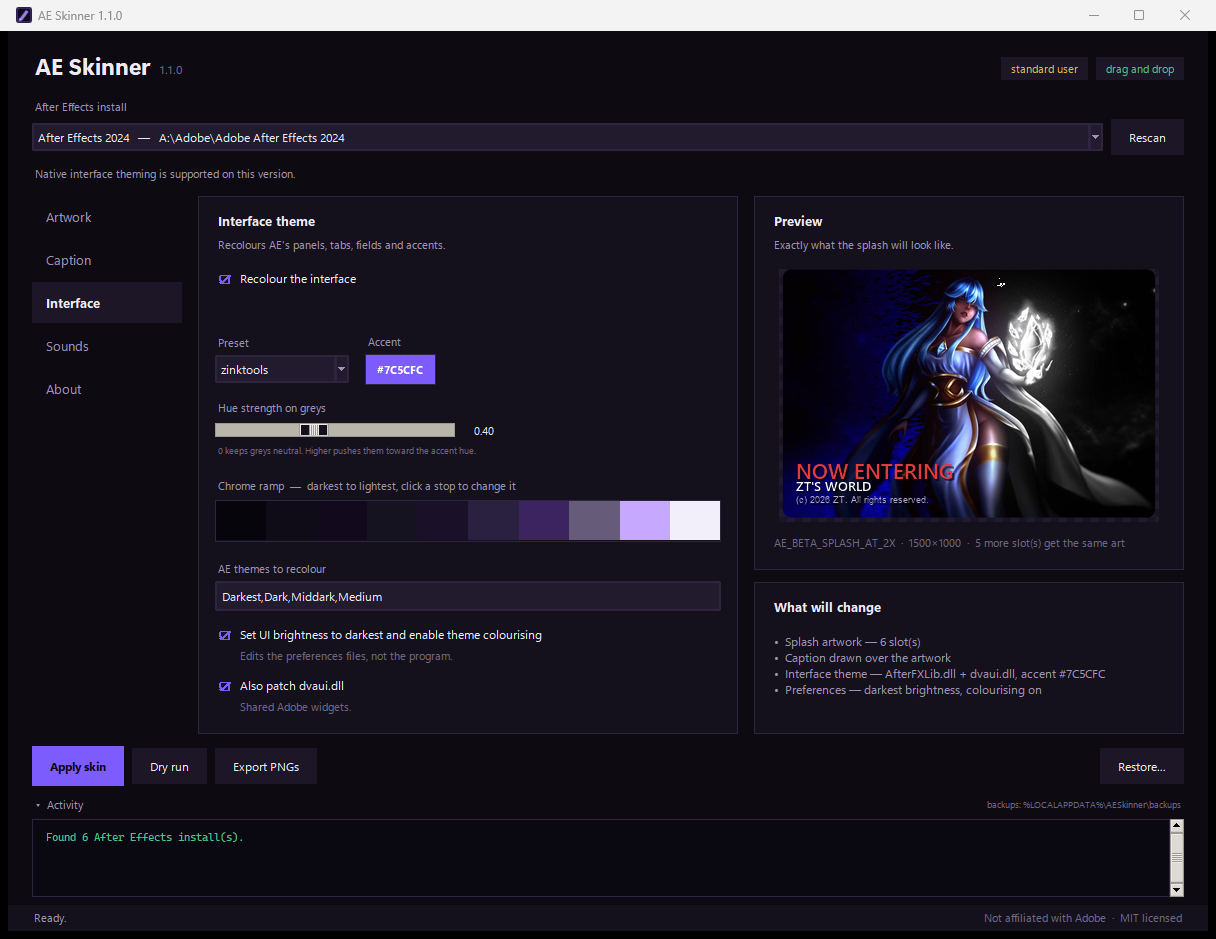
Task: Click the deep purple seventh chrome ramp stop
Action: click(544, 521)
